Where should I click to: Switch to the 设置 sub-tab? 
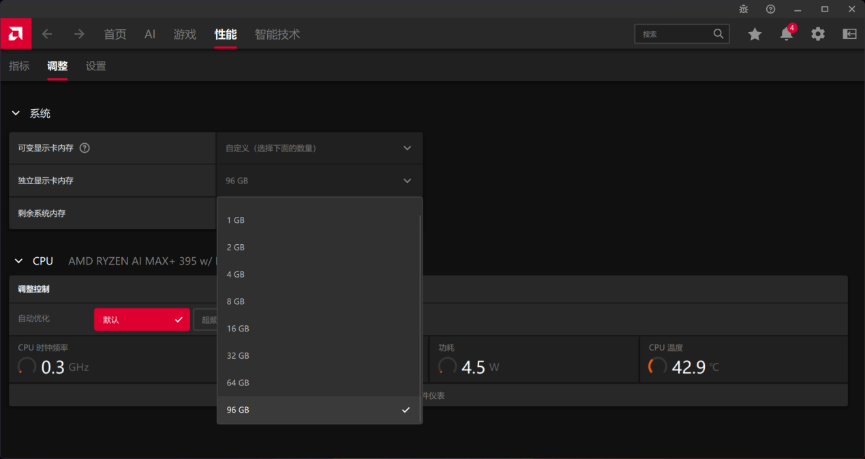tap(95, 66)
